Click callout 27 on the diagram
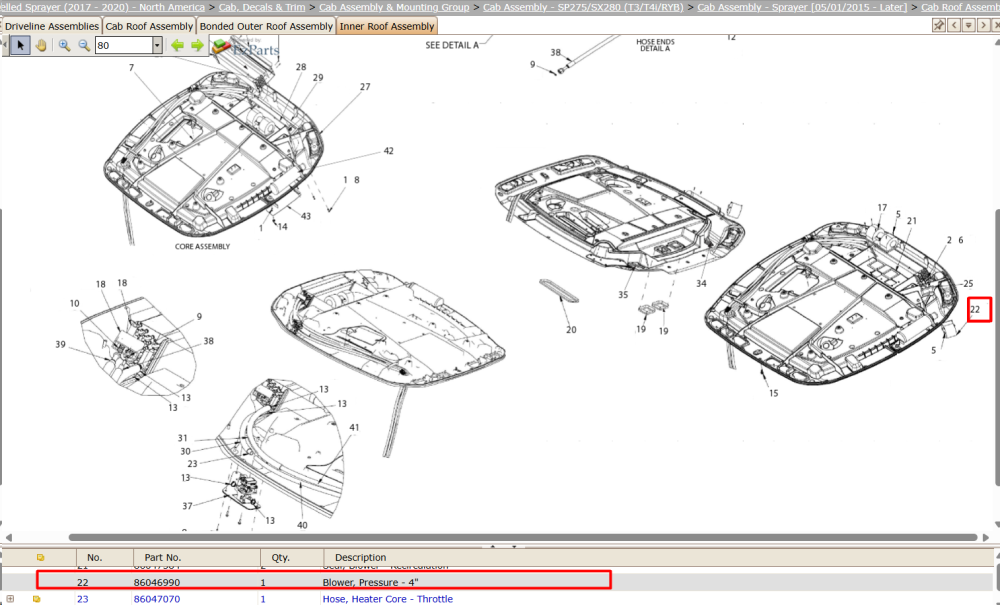 365,87
